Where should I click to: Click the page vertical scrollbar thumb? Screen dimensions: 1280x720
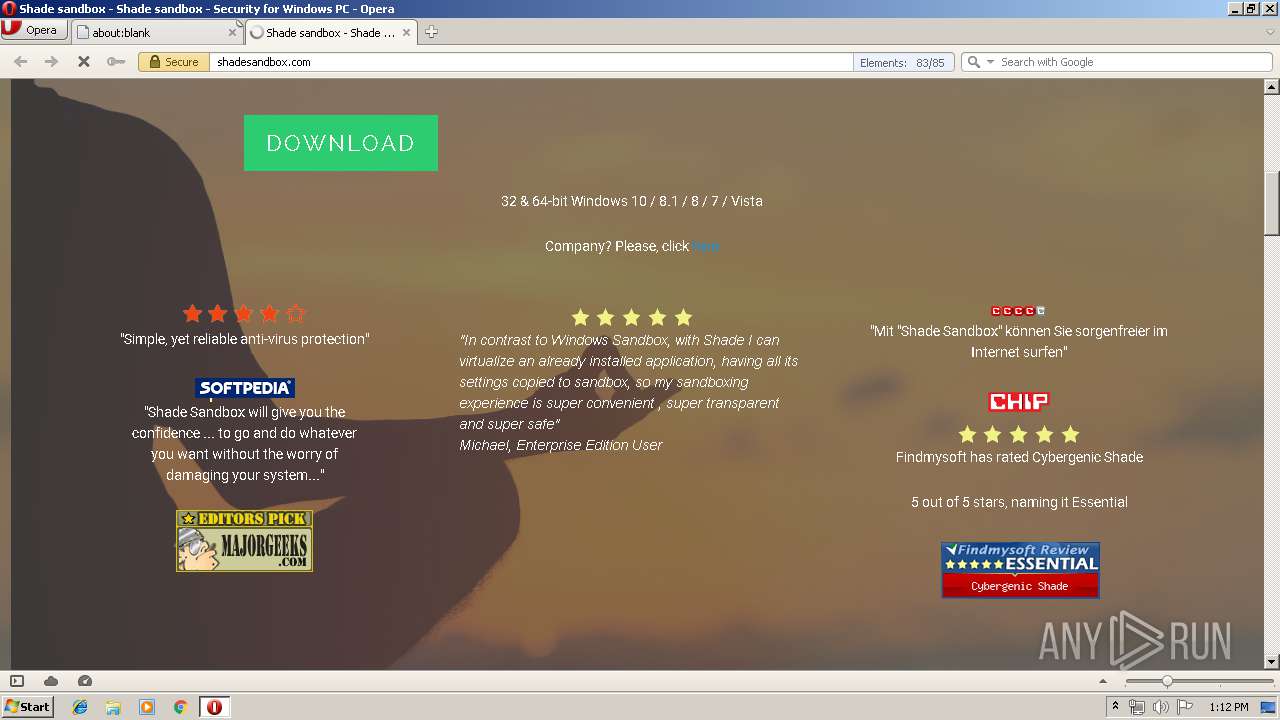pyautogui.click(x=1272, y=203)
